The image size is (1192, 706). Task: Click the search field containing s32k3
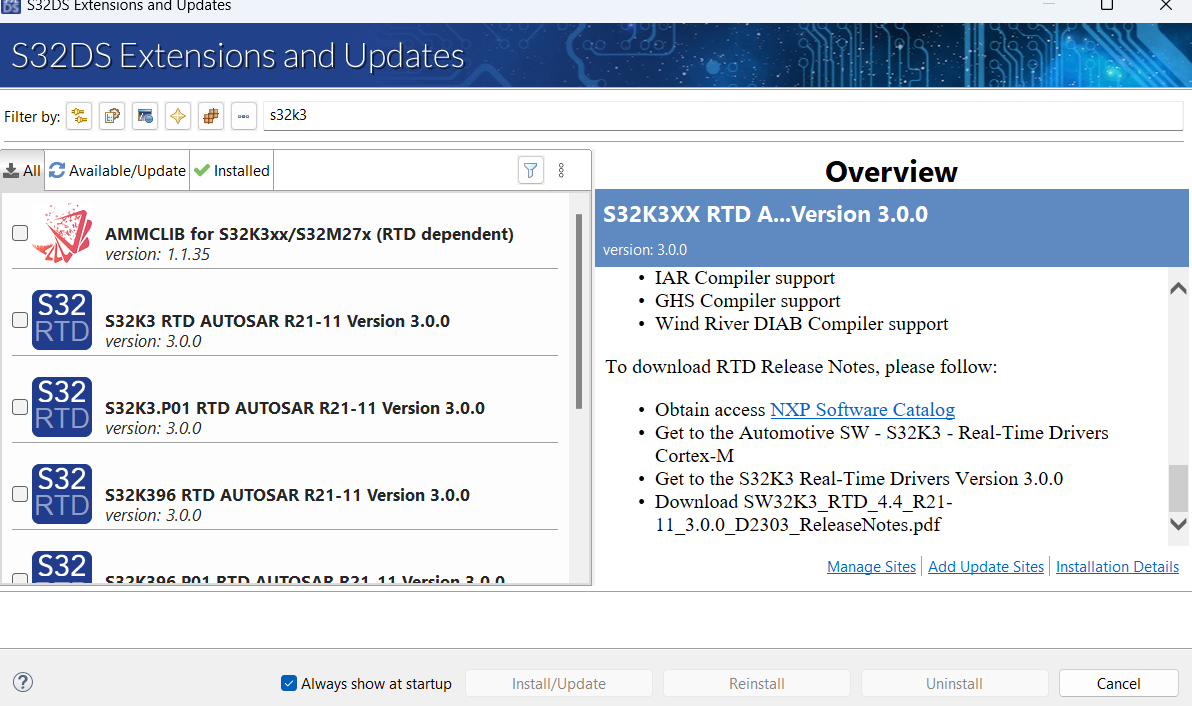click(x=723, y=116)
